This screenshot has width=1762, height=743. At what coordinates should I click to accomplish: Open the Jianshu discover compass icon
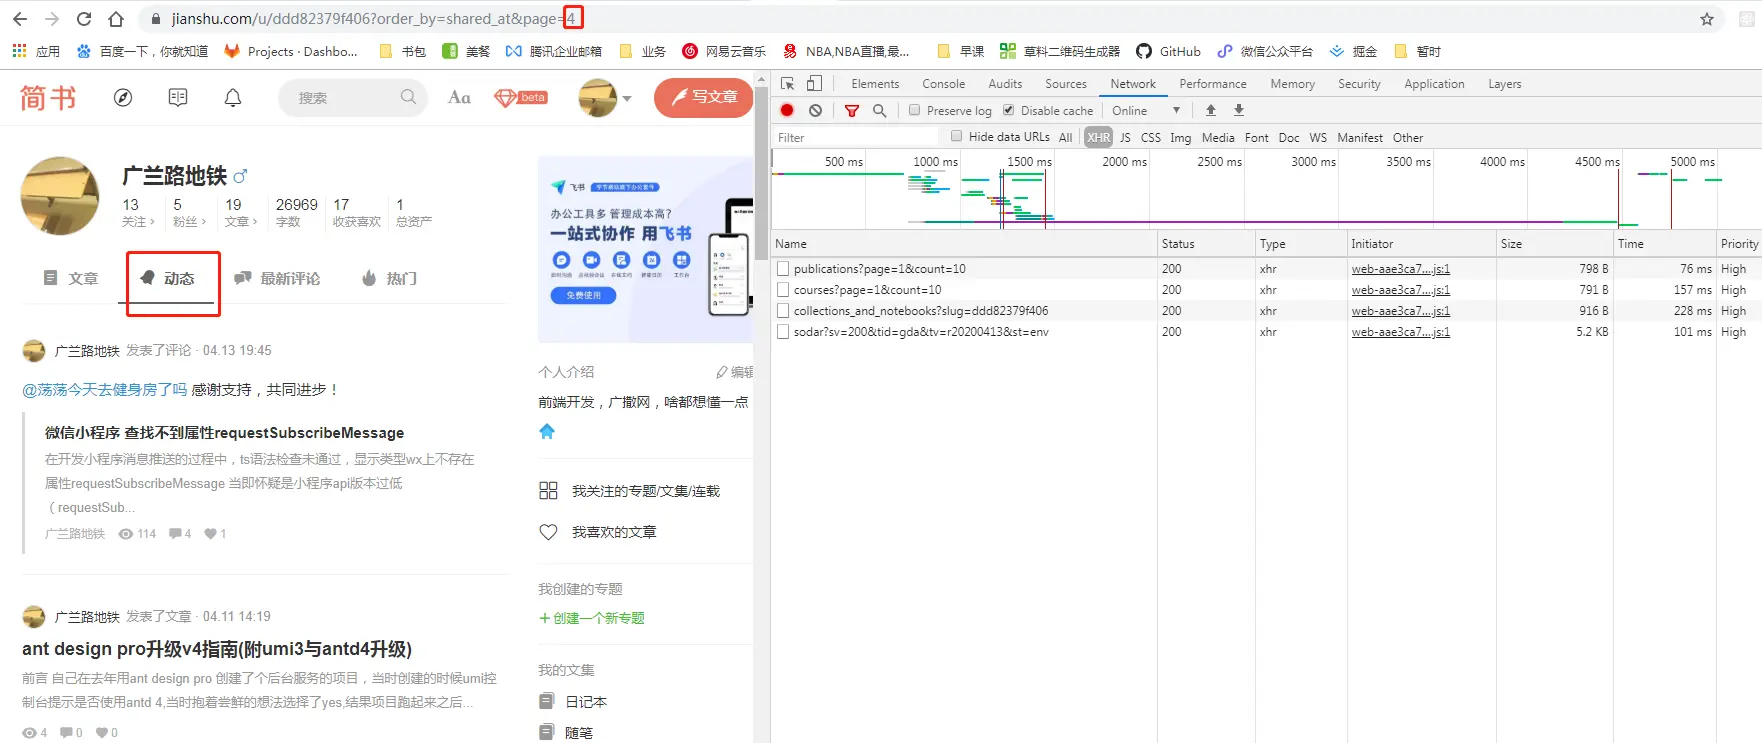(123, 97)
